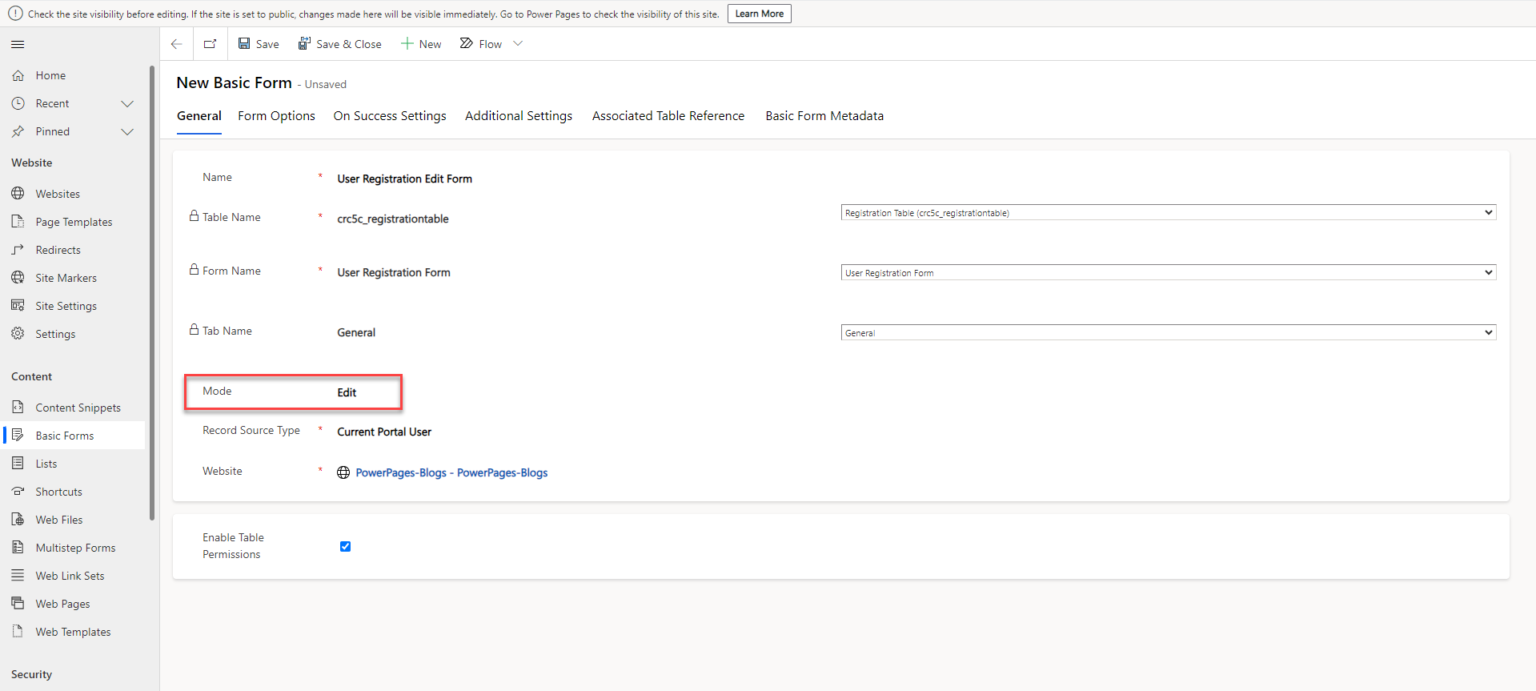1536x691 pixels.
Task: Click the open-in-new-window icon
Action: click(x=209, y=43)
